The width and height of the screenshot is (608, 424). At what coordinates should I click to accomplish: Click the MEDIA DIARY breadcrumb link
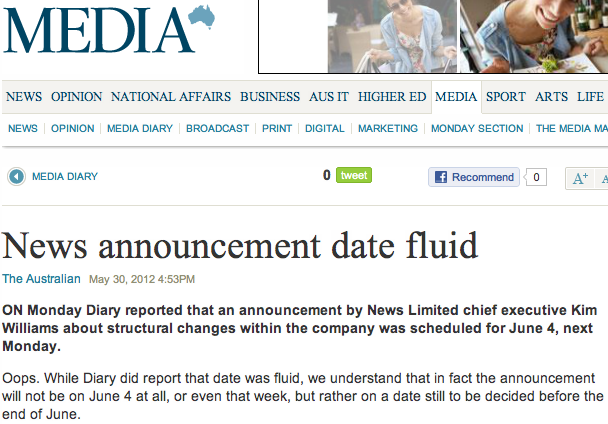pos(65,177)
